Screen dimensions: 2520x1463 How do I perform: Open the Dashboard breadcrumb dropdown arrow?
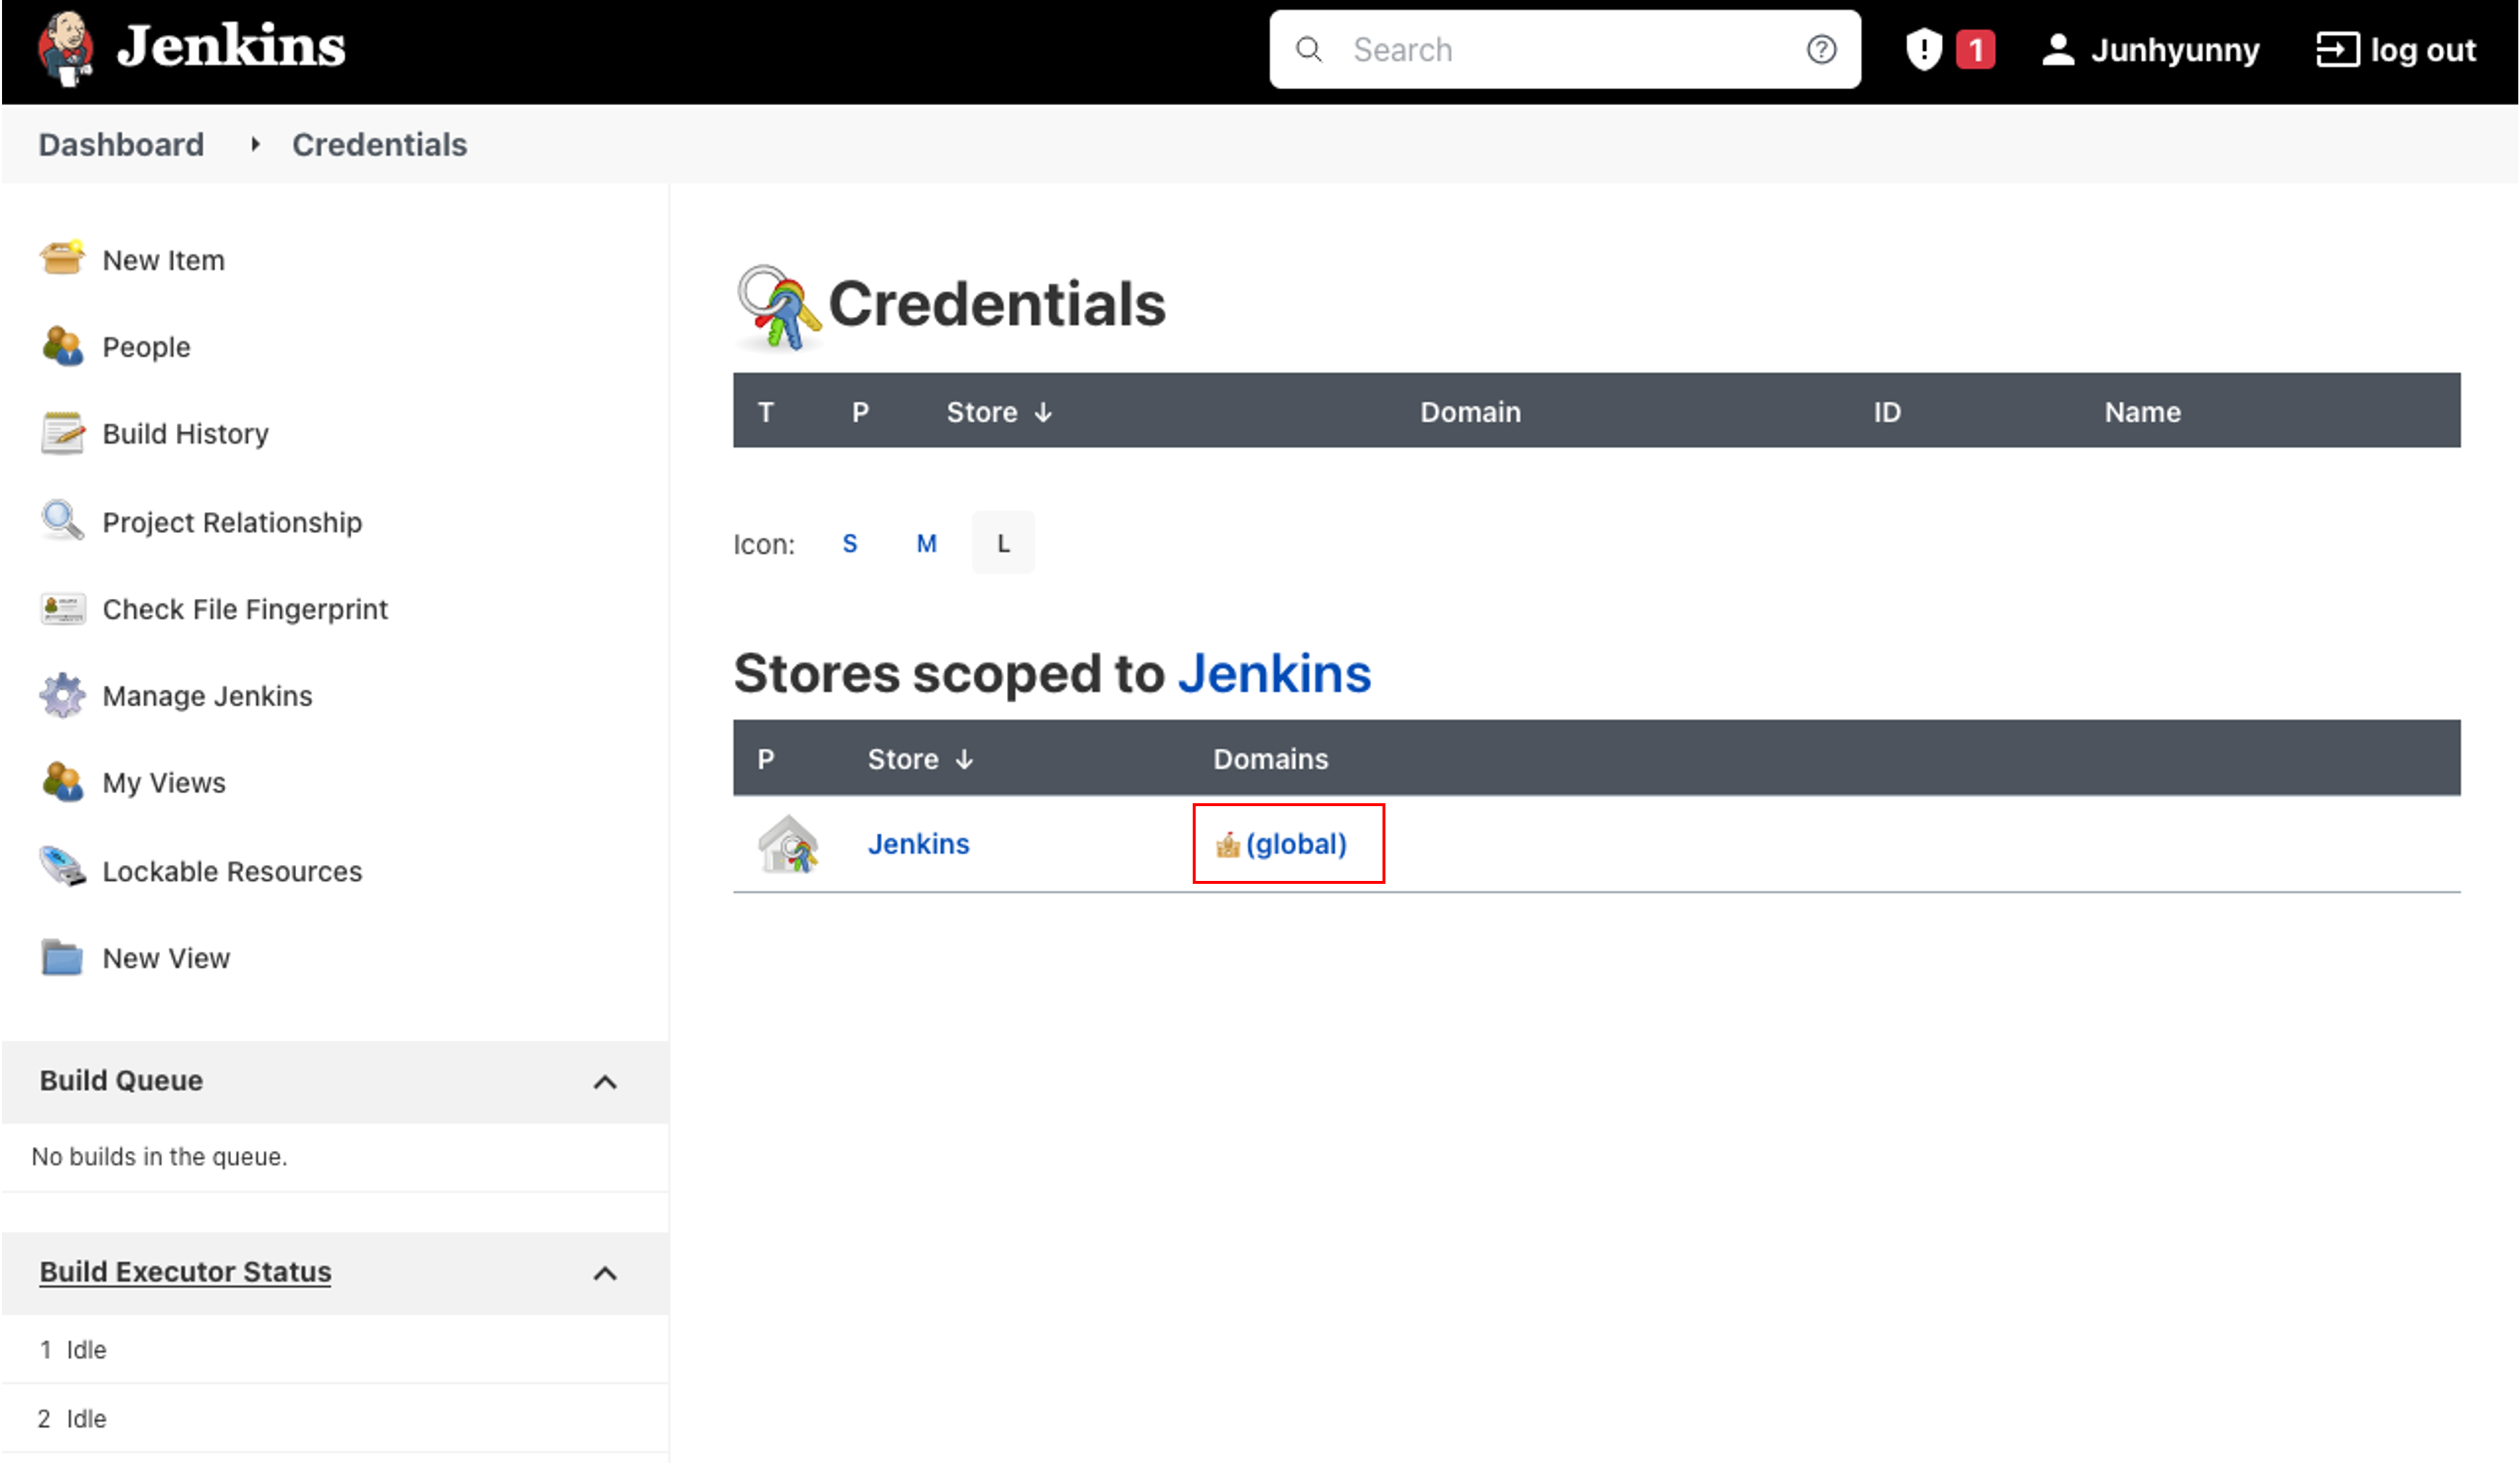tap(255, 144)
